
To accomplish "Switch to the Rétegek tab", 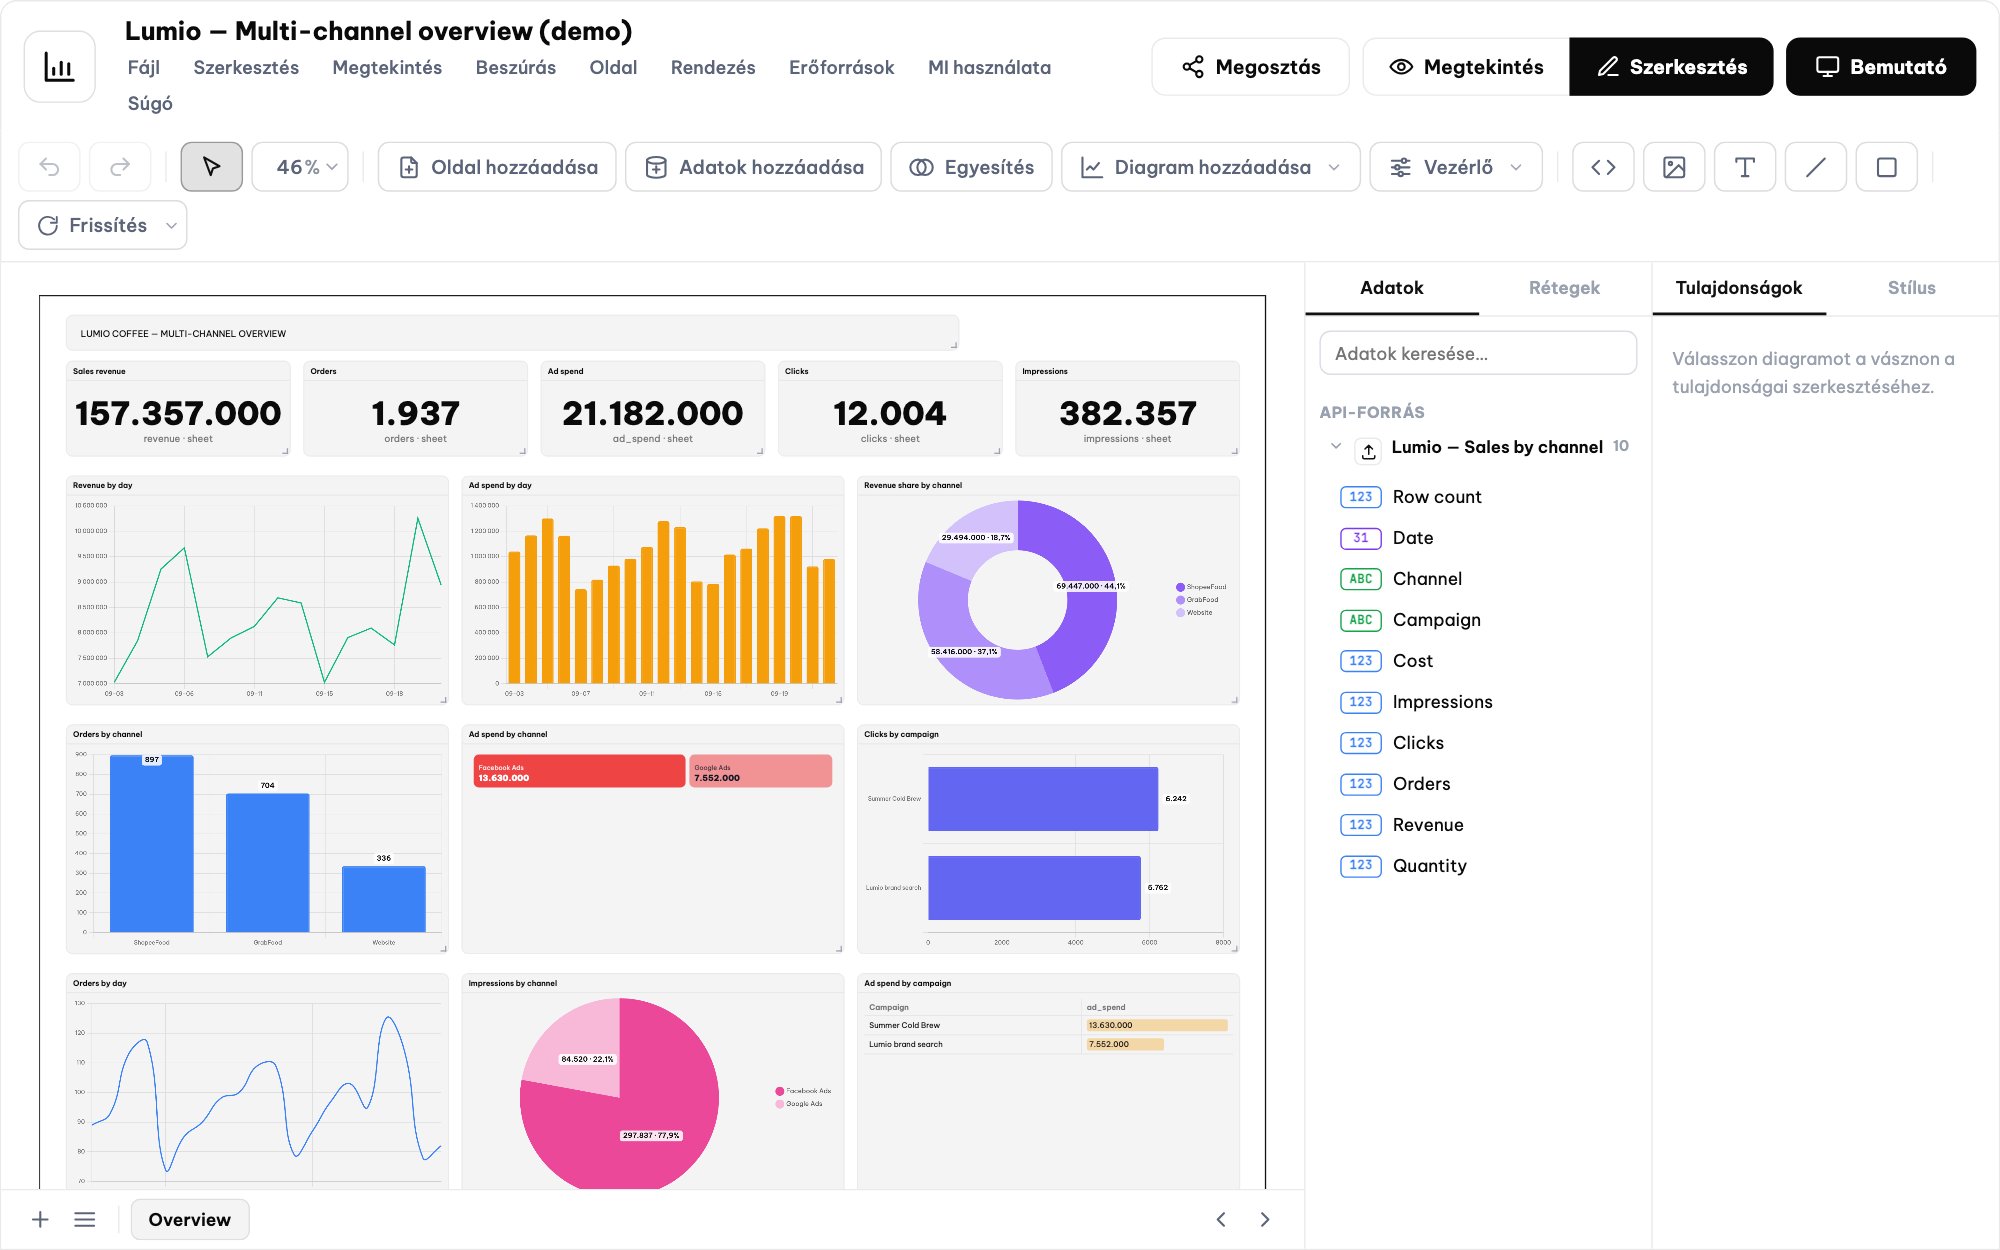I will point(1564,288).
